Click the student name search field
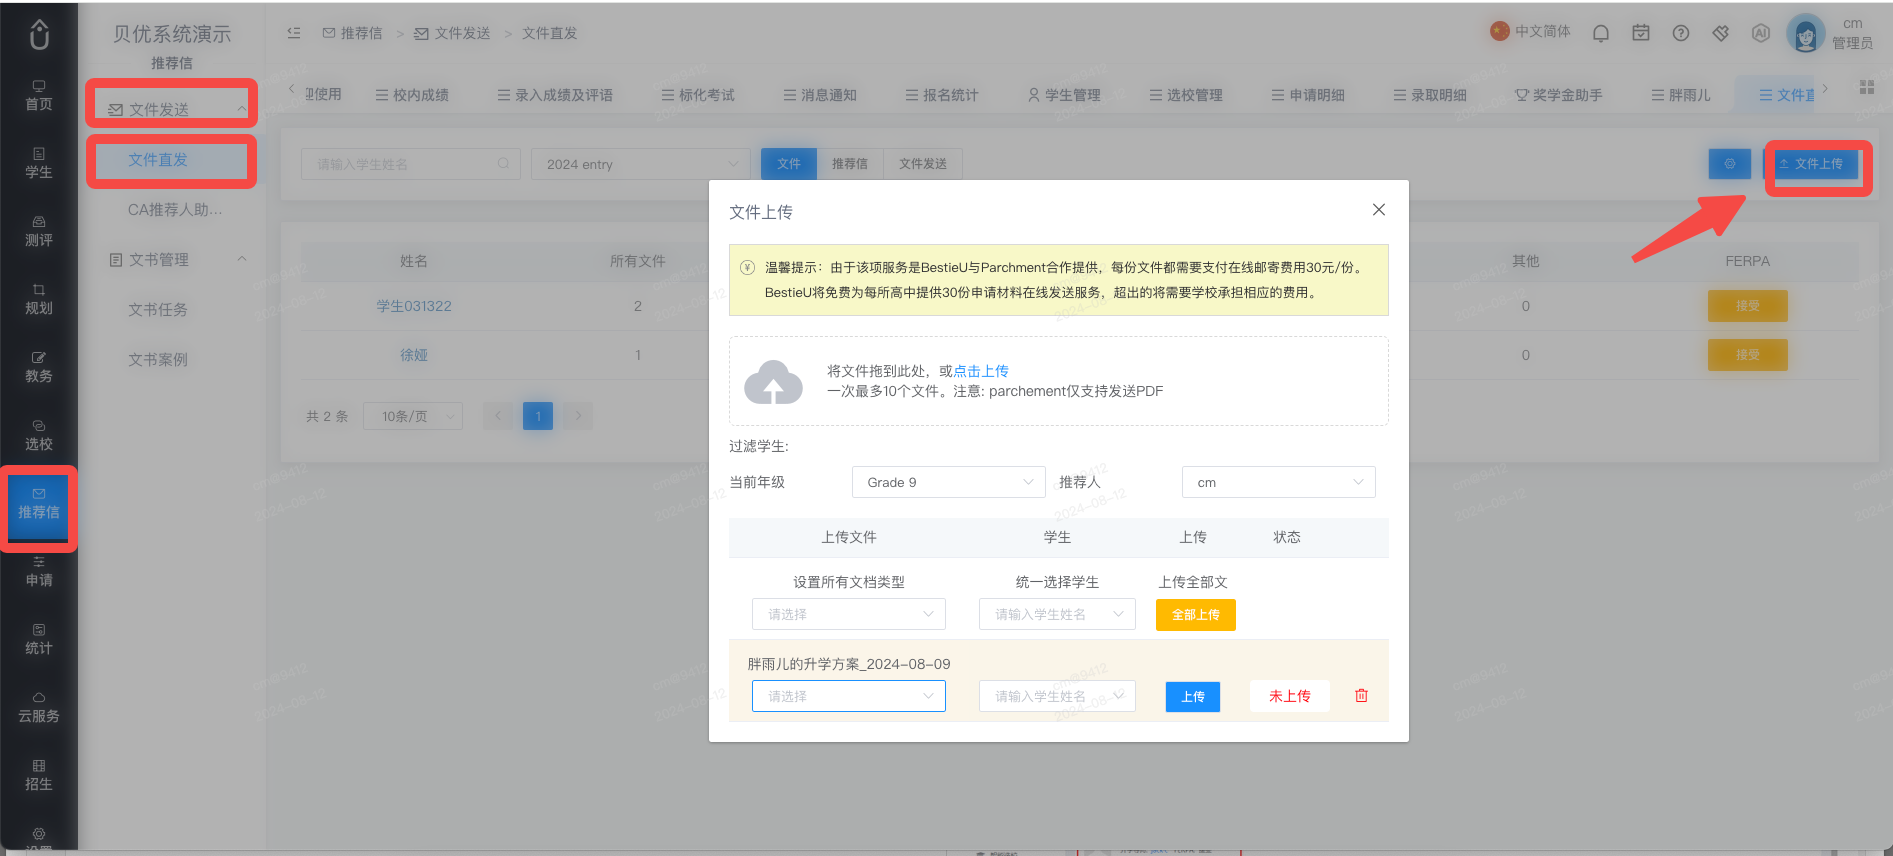 coord(411,164)
